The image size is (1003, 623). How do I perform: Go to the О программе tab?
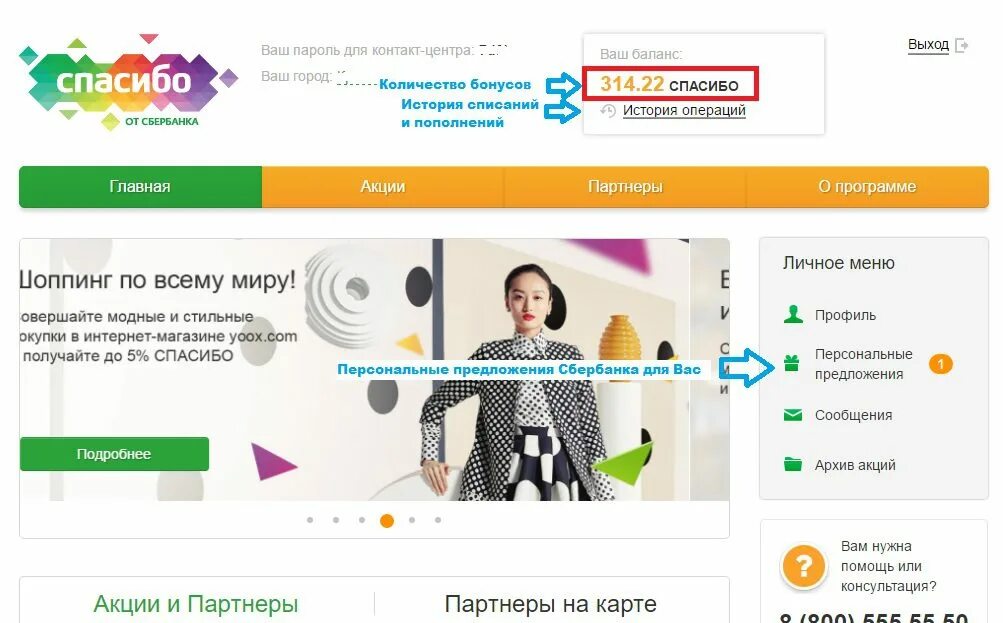[x=867, y=187]
